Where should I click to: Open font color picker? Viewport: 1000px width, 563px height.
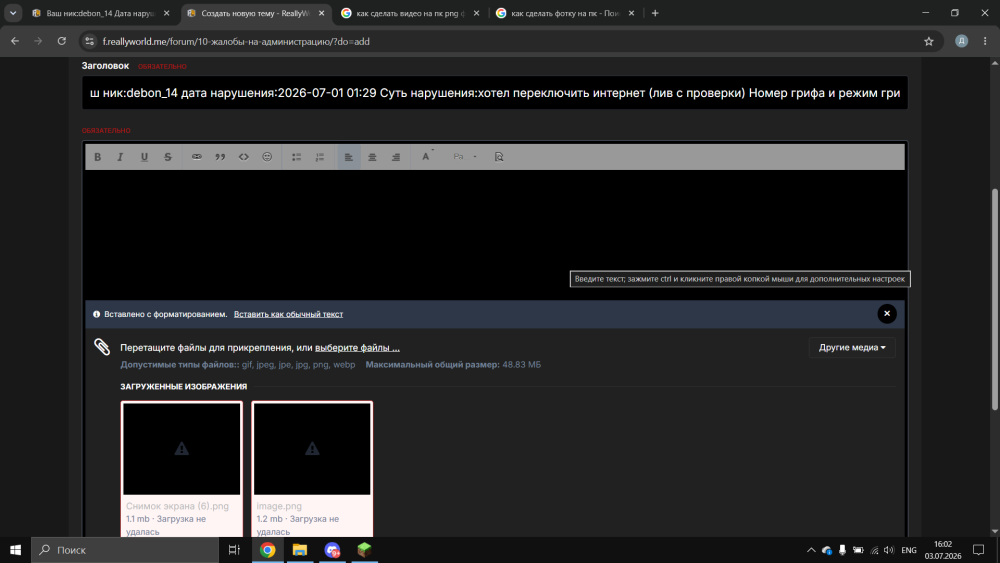tap(426, 157)
